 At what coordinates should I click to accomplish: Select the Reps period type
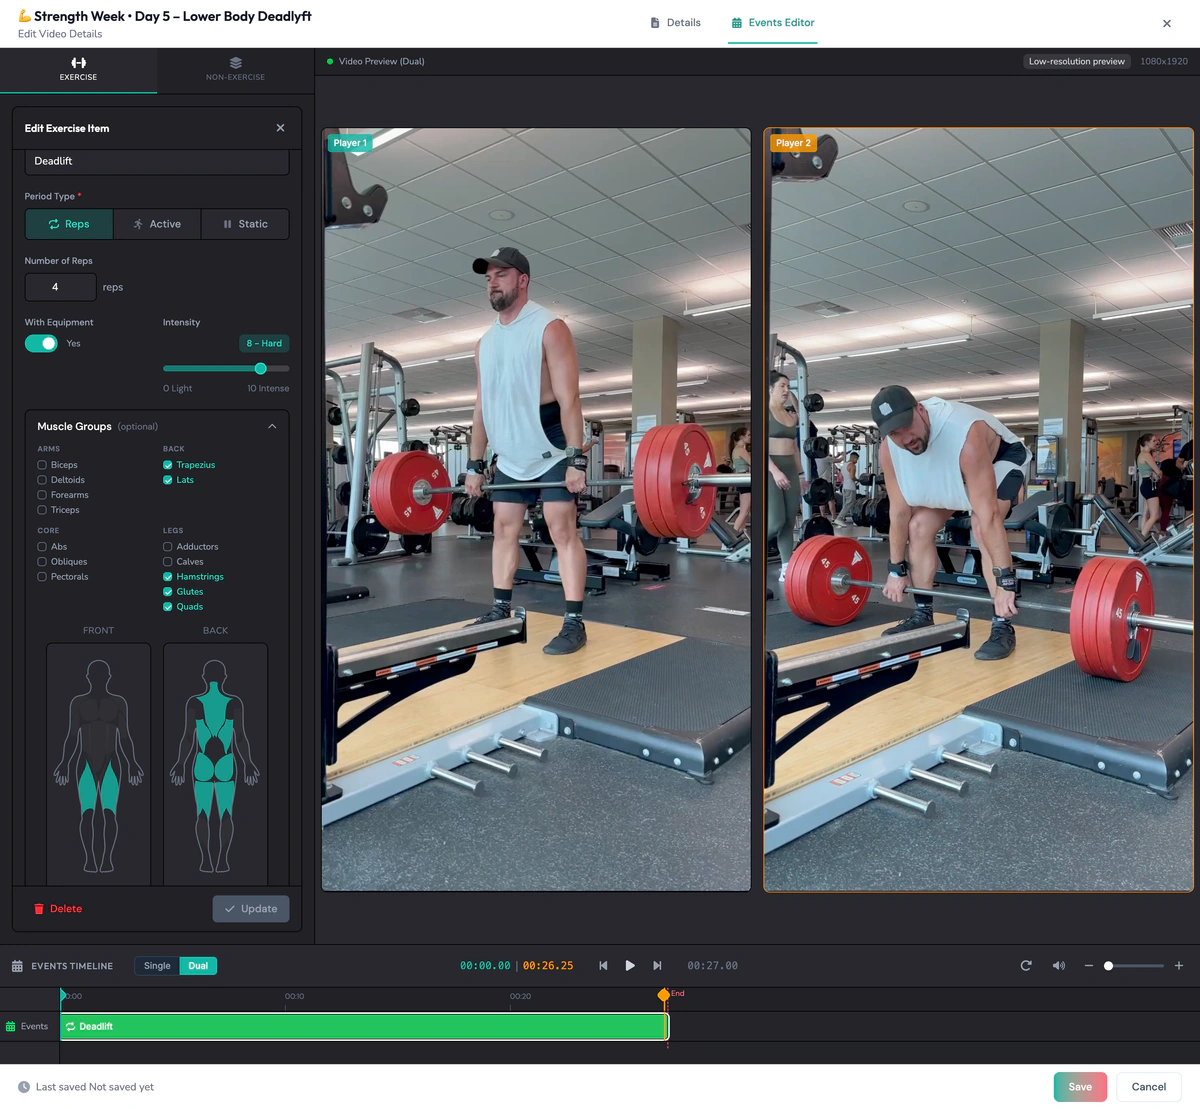tap(69, 224)
